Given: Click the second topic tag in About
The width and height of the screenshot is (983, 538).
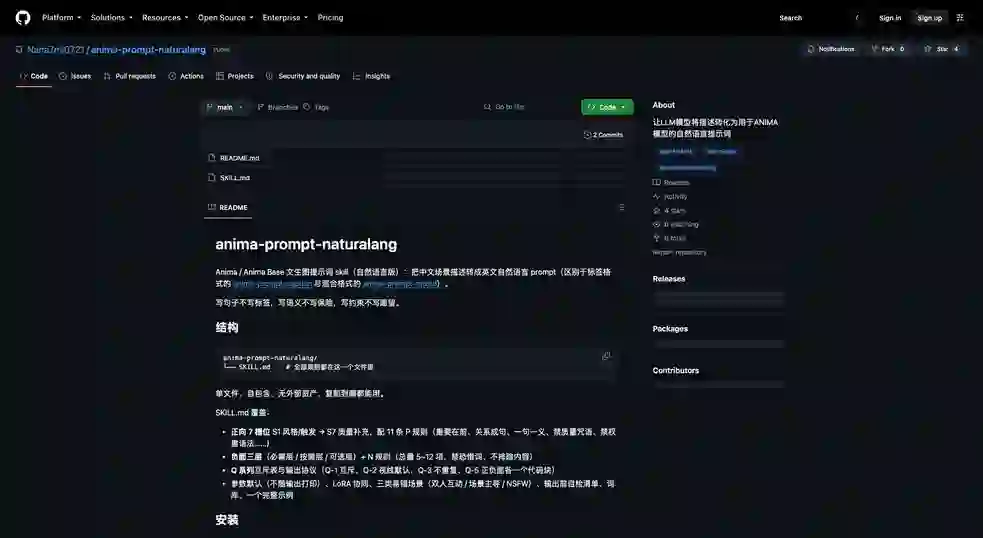Looking at the screenshot, I should (722, 151).
